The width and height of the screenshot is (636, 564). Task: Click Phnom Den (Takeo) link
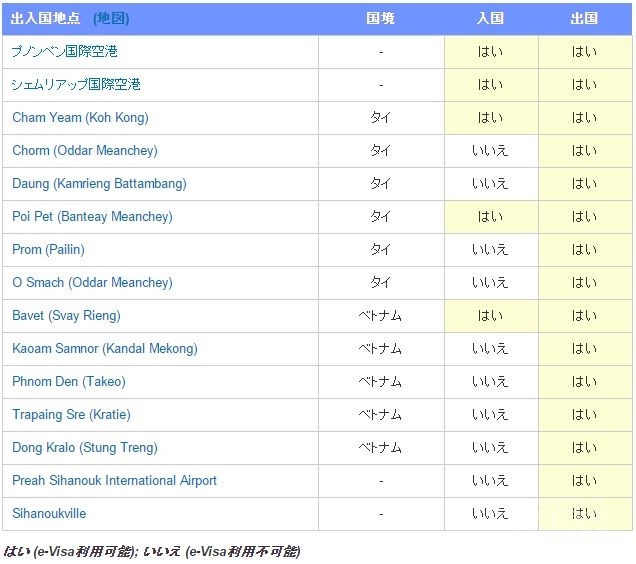pos(69,382)
